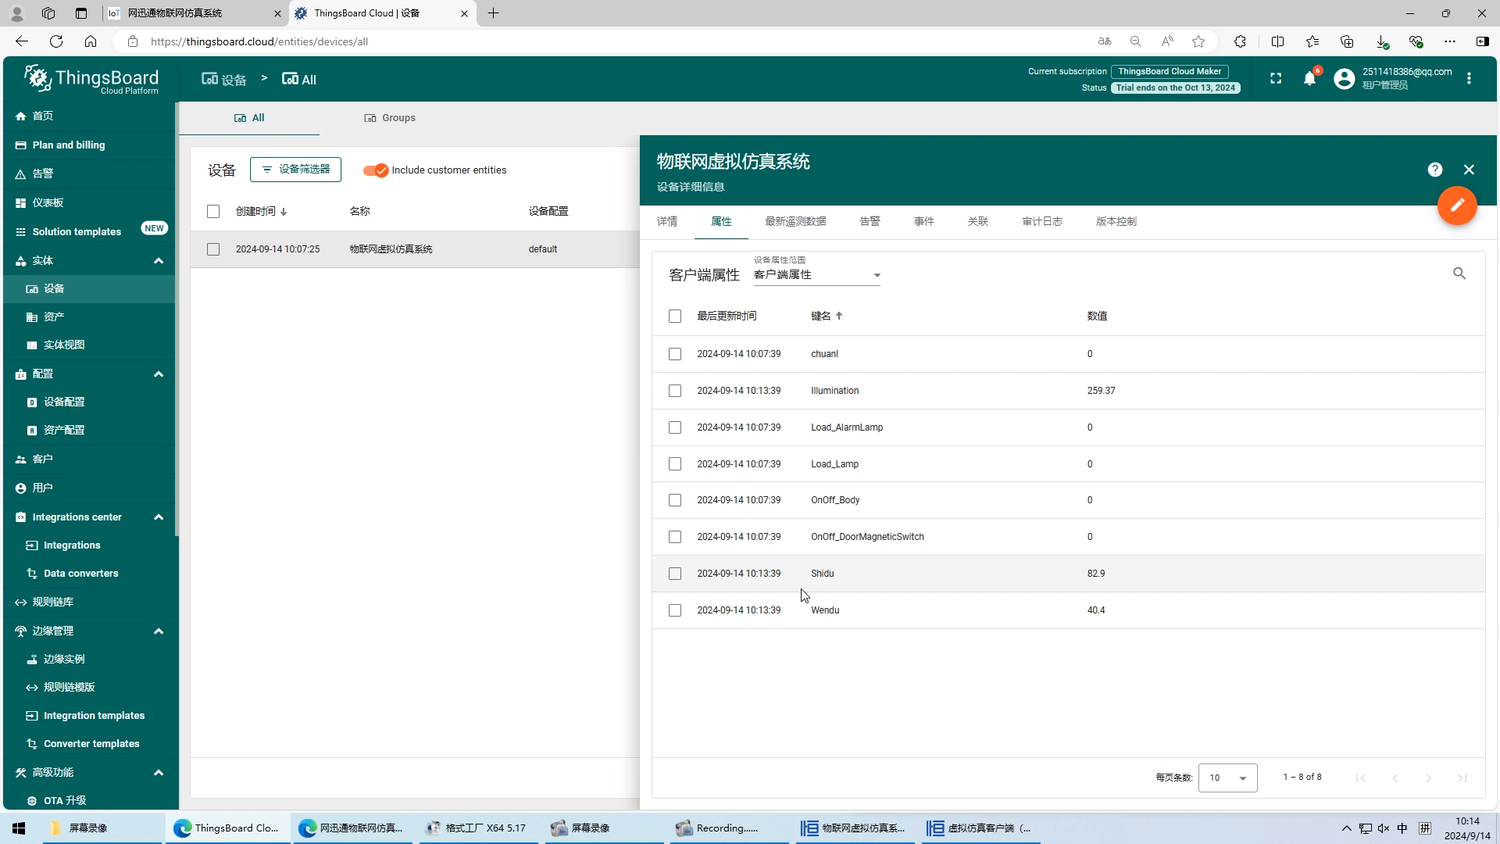Click the orange edit pencil button
Viewport: 1500px width, 844px height.
point(1457,205)
